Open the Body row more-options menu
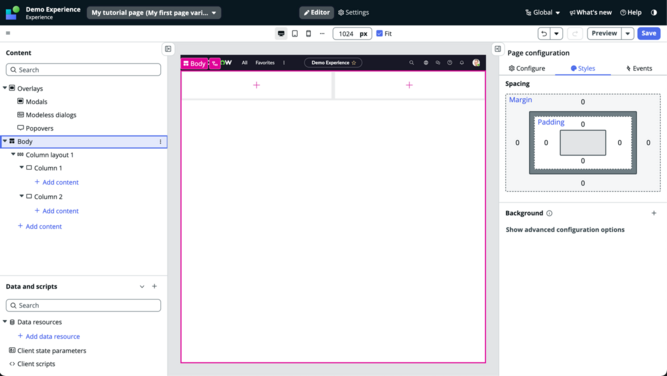 (x=160, y=142)
